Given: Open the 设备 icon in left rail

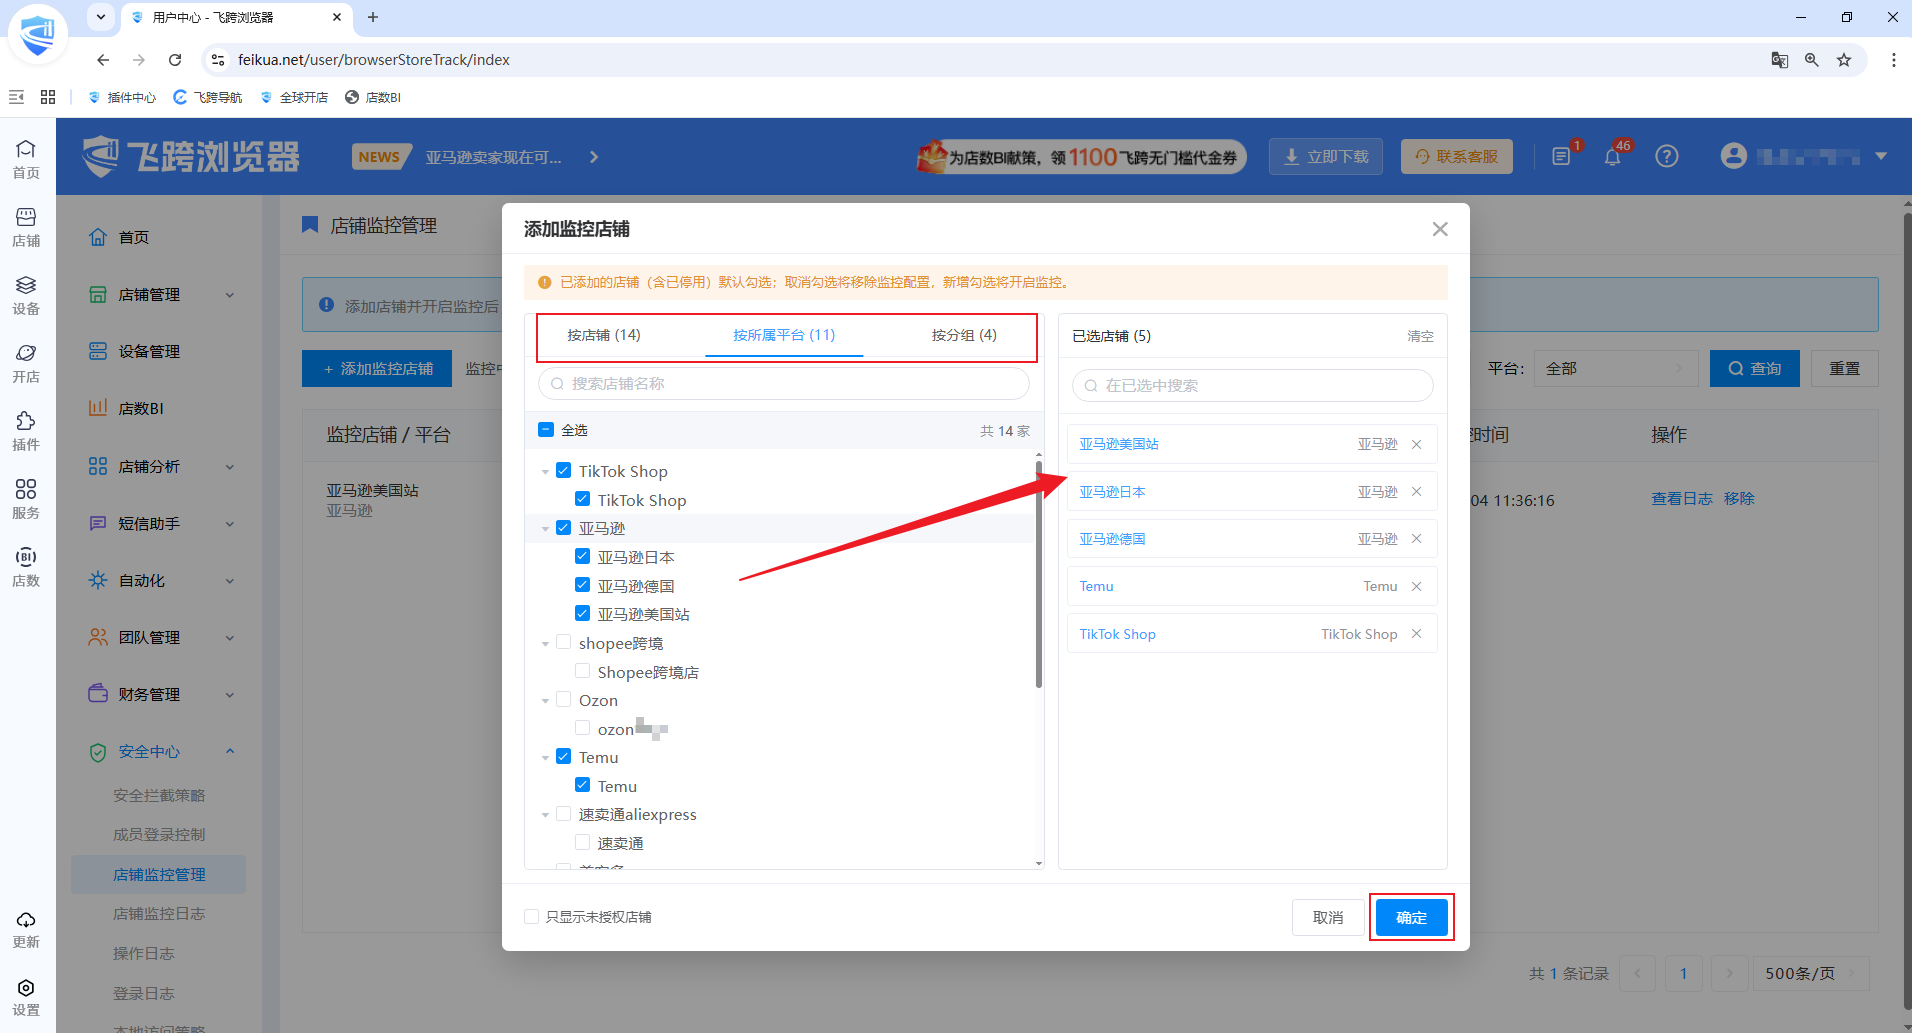Looking at the screenshot, I should coord(26,295).
